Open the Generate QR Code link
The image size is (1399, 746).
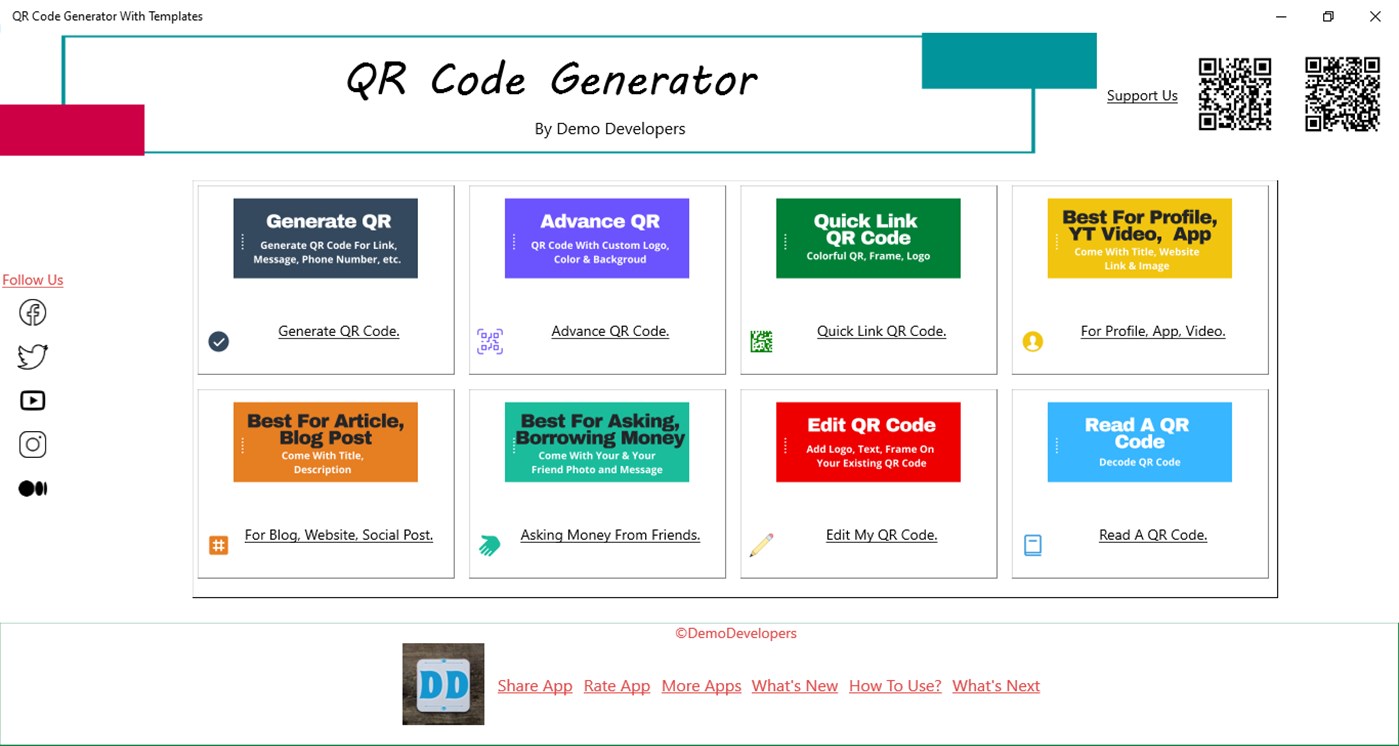(x=339, y=331)
